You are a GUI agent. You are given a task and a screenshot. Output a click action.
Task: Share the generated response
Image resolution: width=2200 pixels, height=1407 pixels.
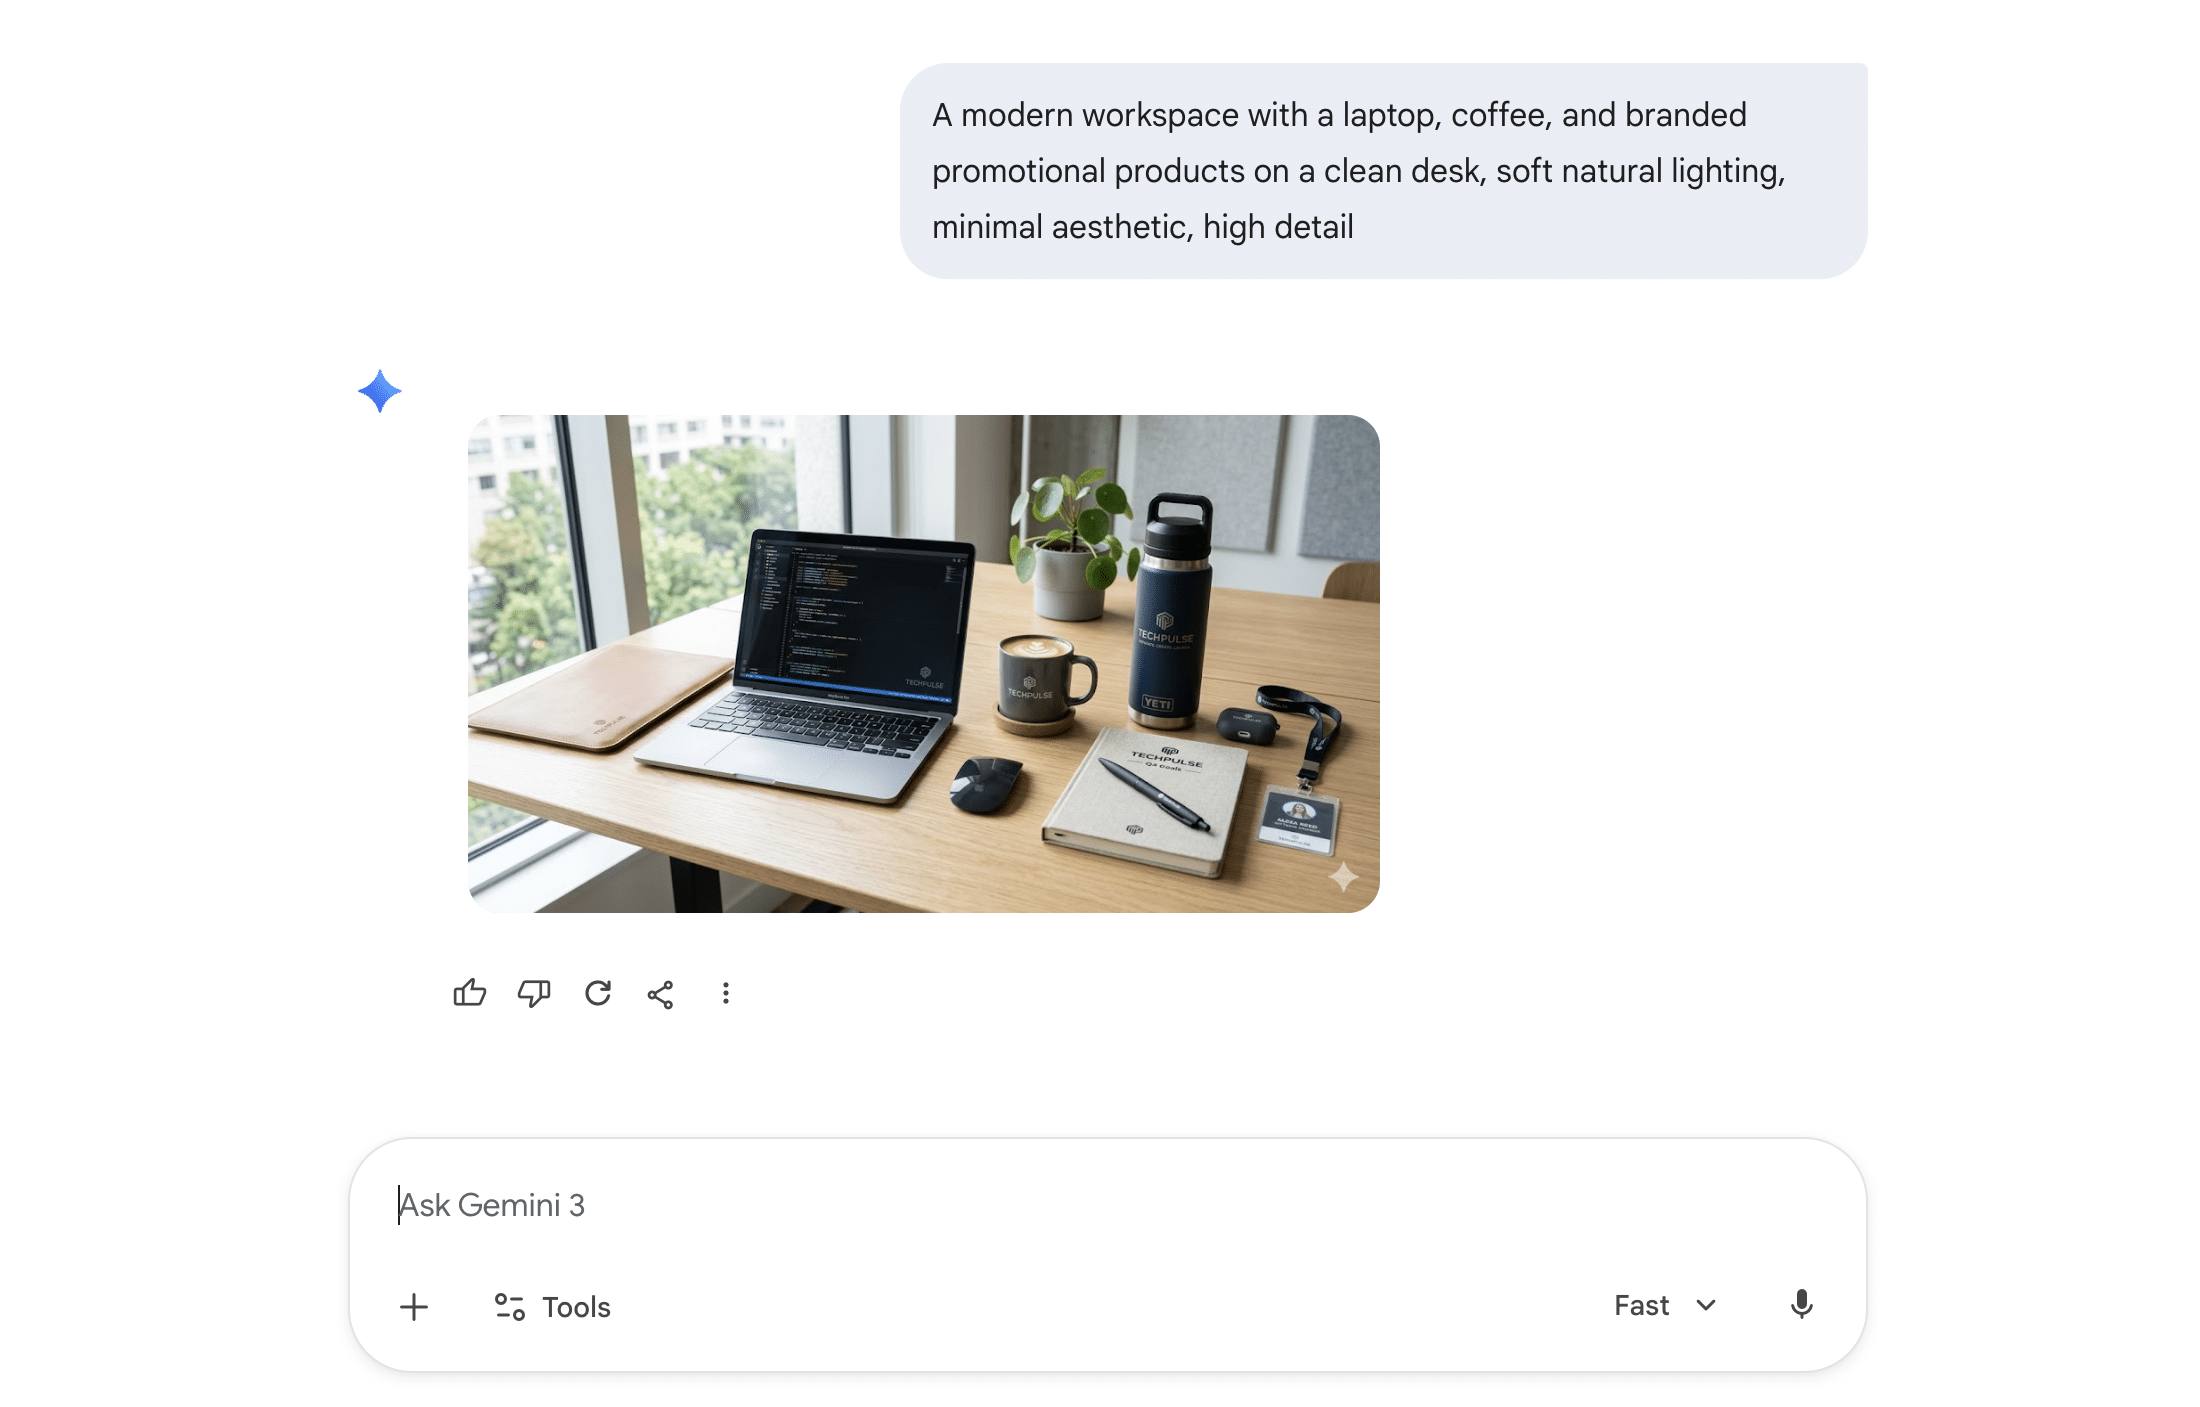point(660,994)
